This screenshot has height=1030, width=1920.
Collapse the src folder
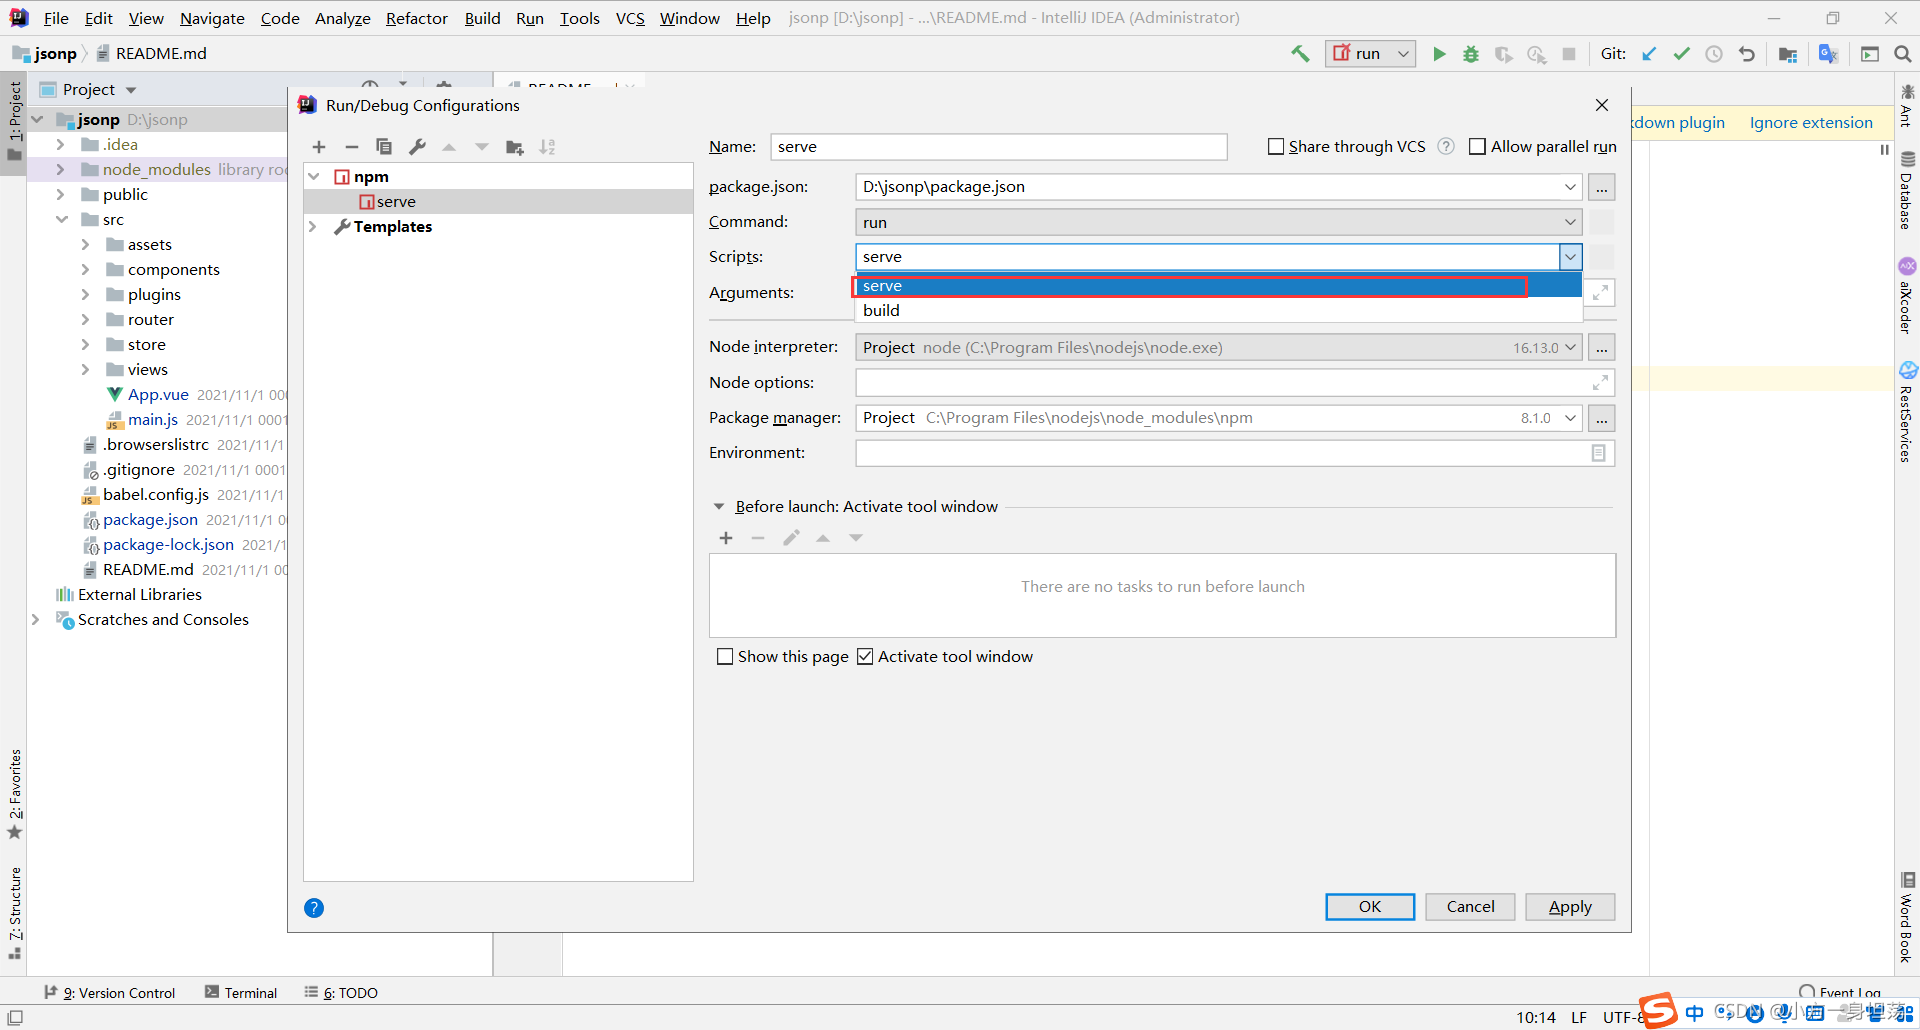pos(61,220)
